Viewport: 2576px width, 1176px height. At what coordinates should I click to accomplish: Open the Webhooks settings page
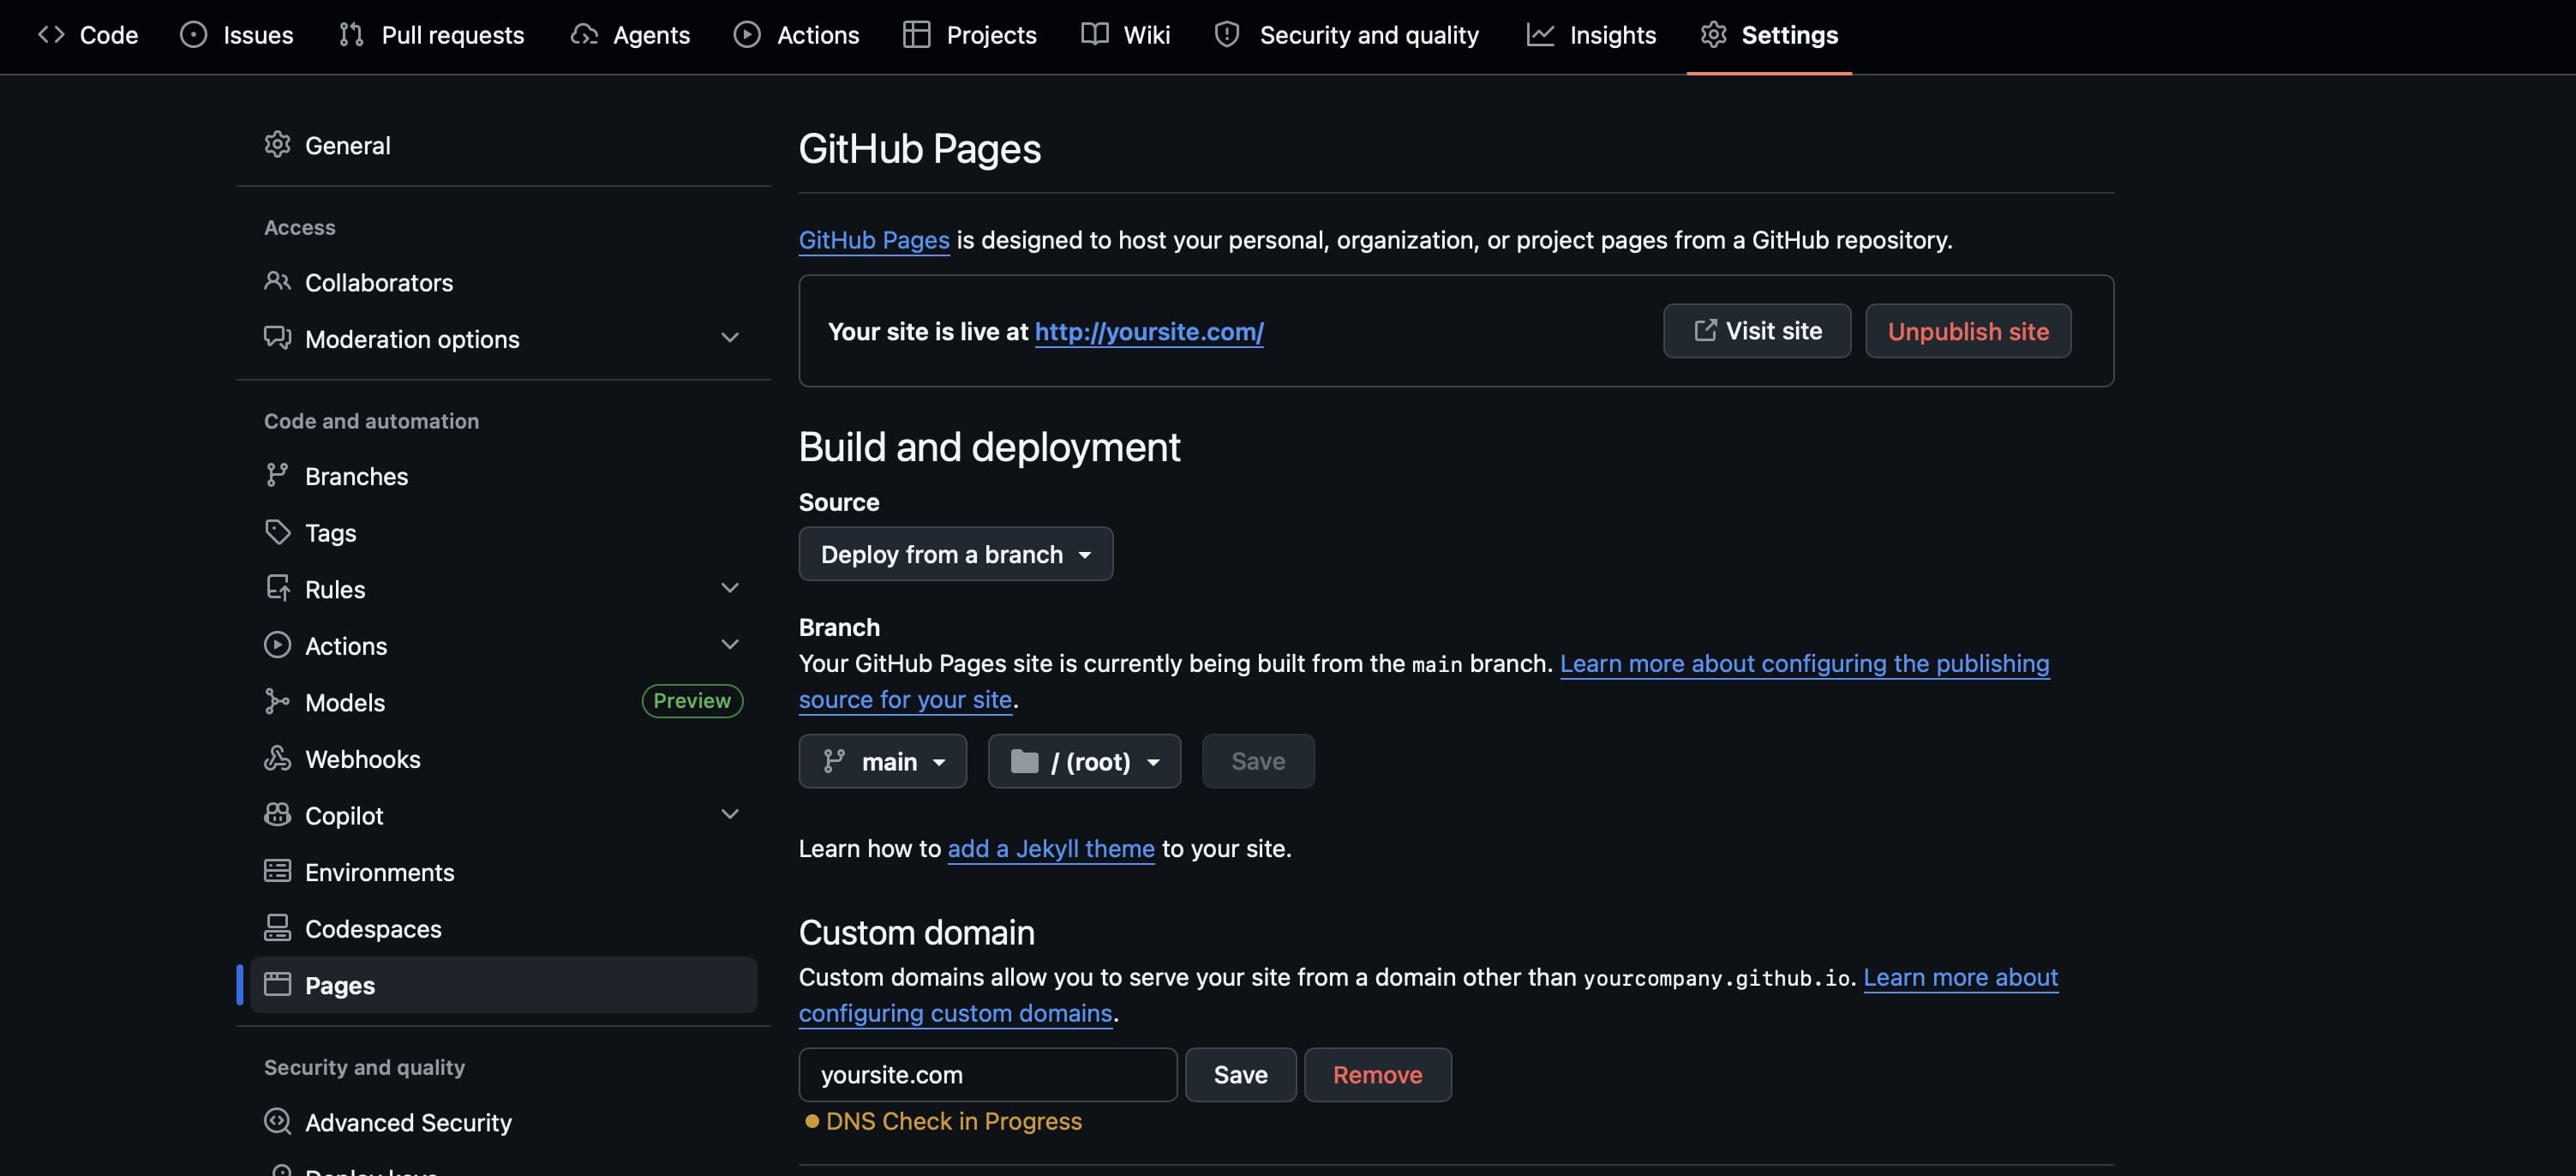504,758
